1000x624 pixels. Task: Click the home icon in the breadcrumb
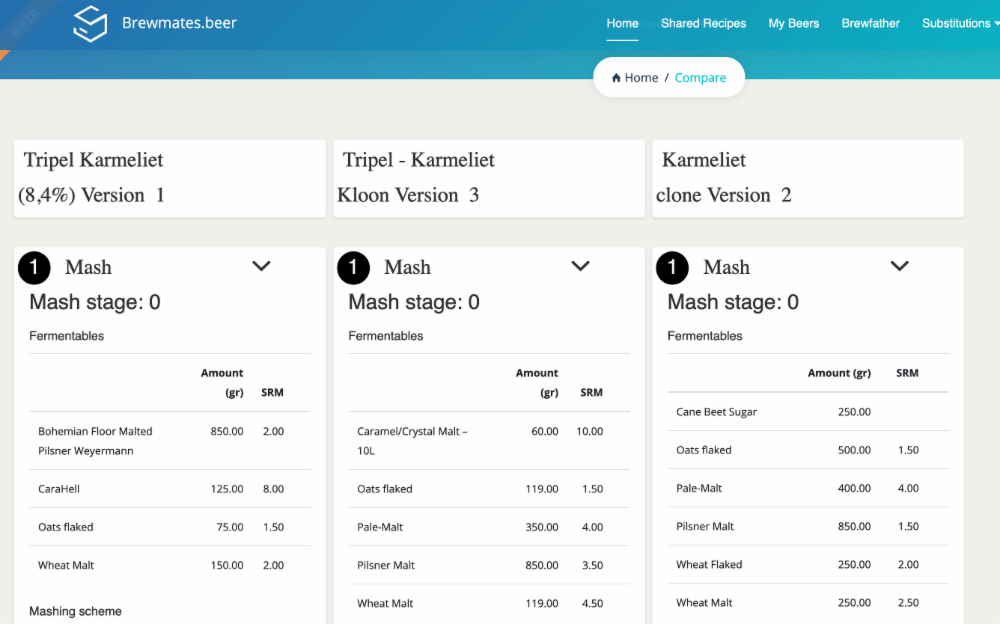(616, 78)
